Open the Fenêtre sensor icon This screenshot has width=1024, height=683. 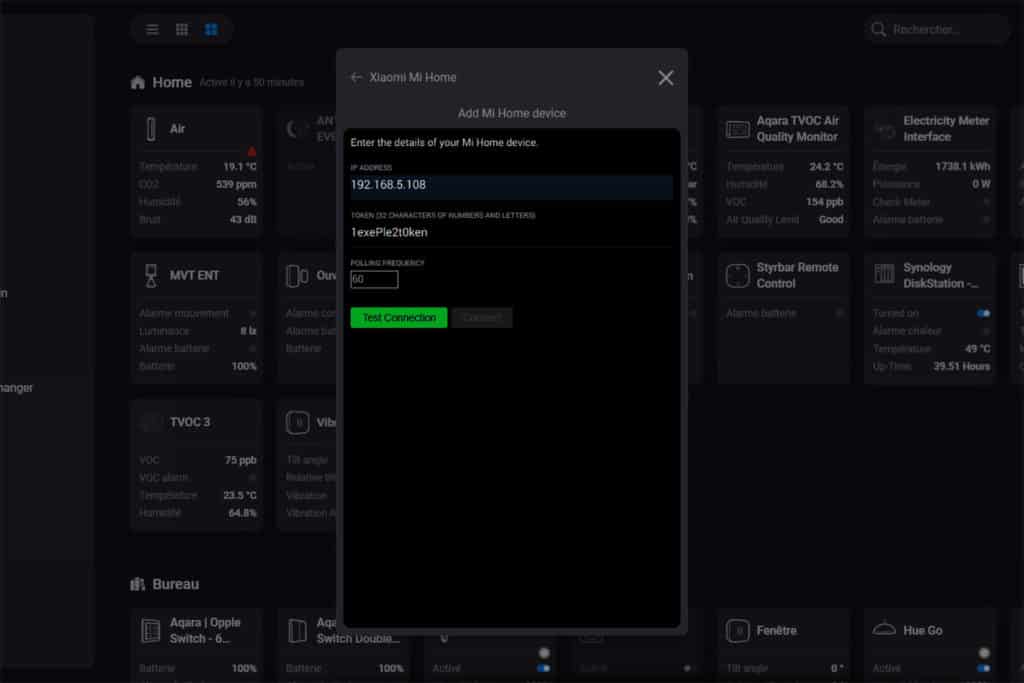(x=737, y=631)
